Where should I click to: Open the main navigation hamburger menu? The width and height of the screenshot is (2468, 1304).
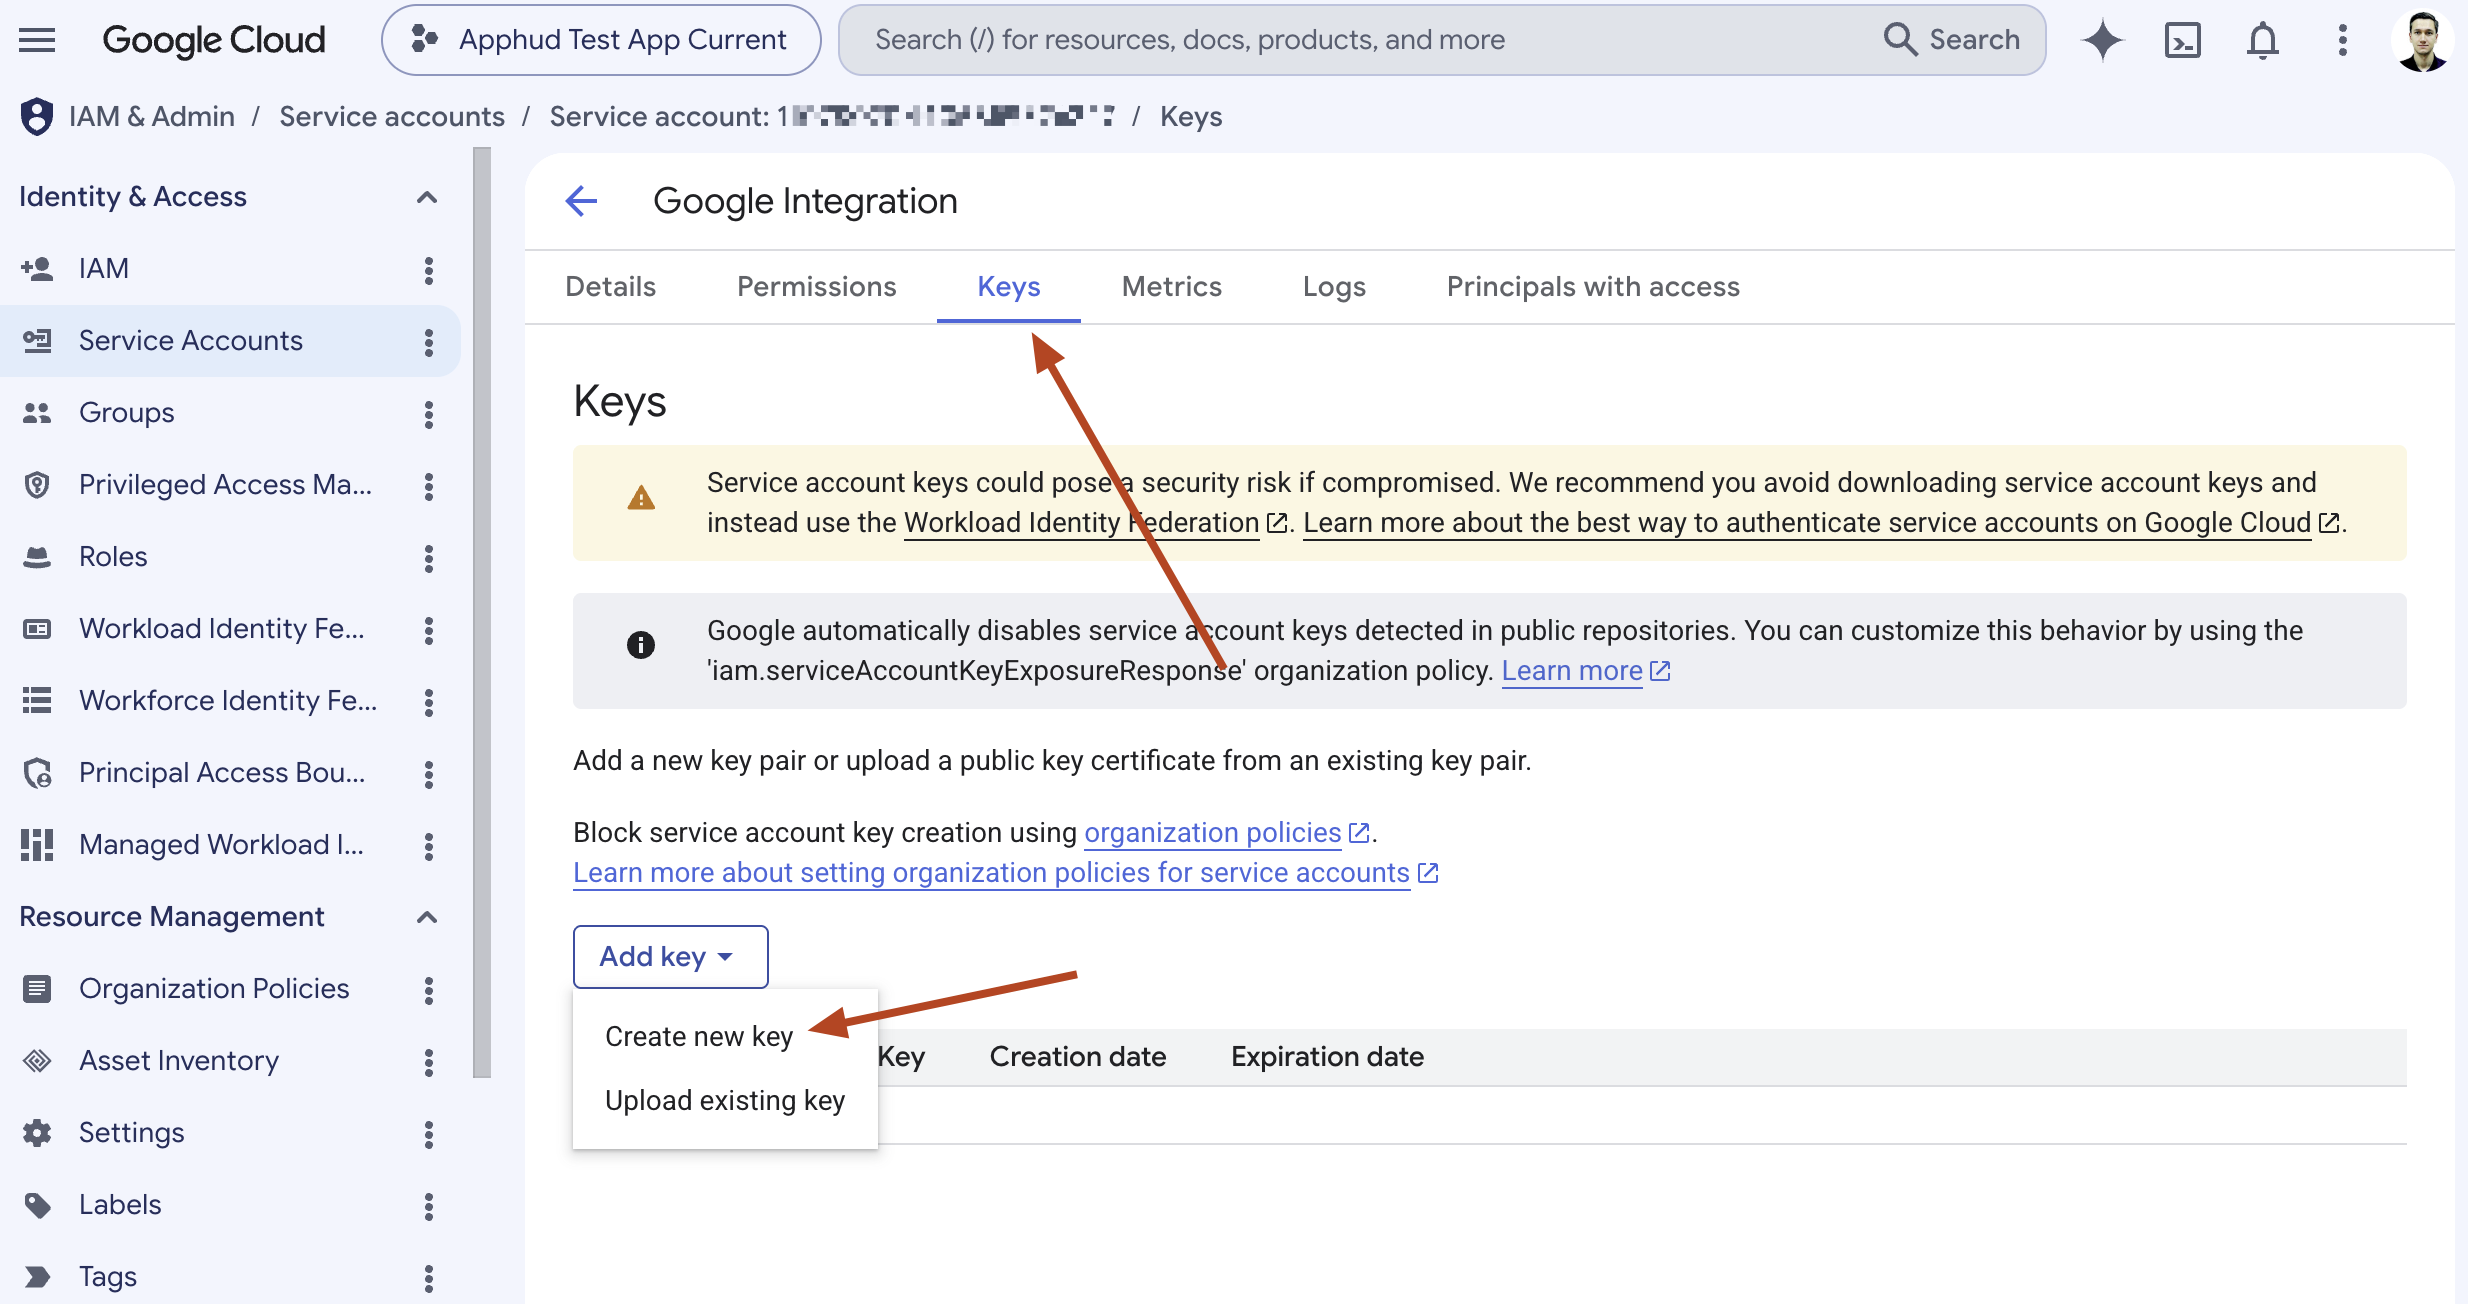37,40
